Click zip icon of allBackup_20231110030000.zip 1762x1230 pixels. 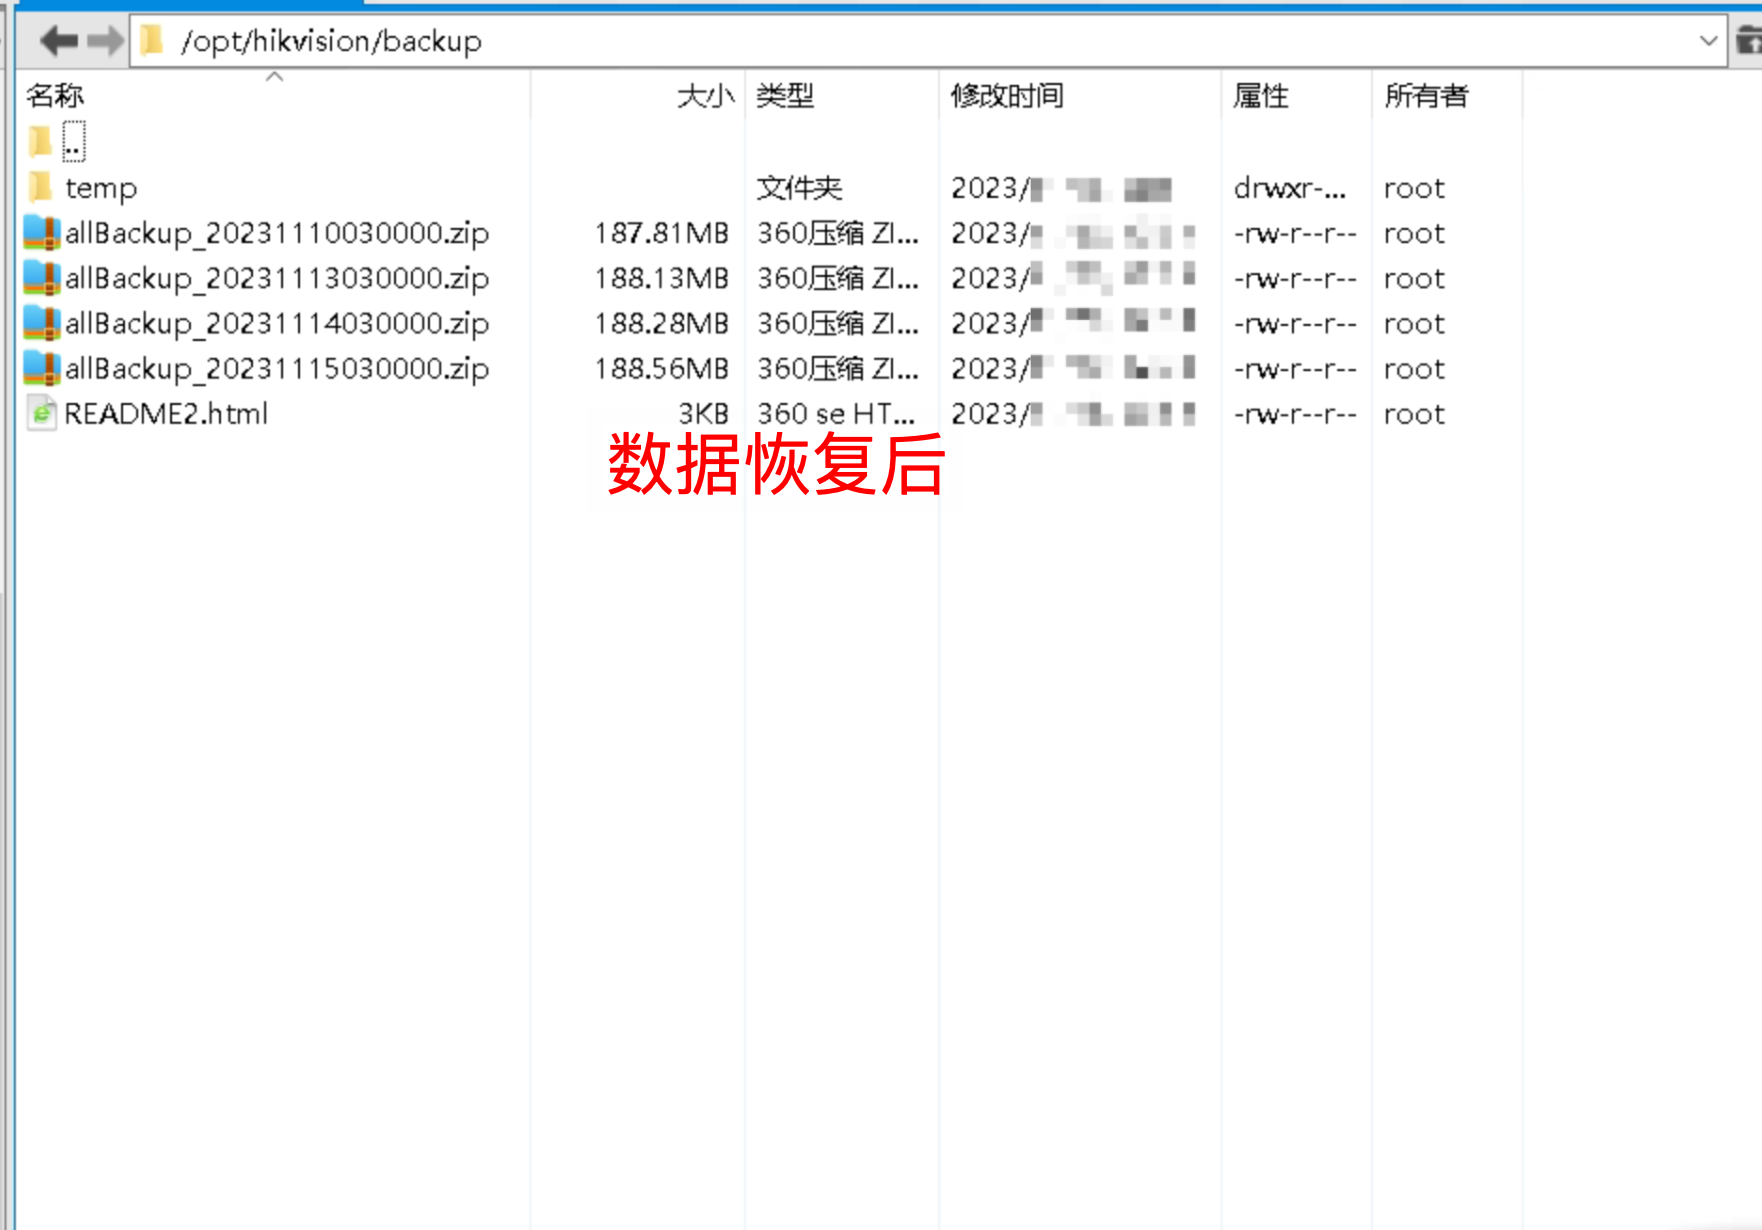tap(42, 232)
